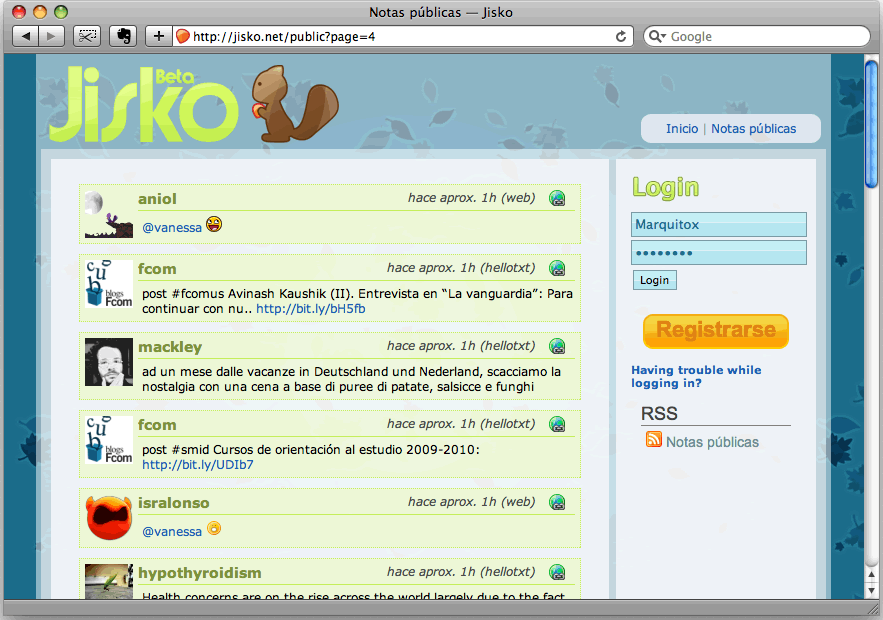
Task: Click the permalink globe icon on mackley's note
Action: click(557, 346)
